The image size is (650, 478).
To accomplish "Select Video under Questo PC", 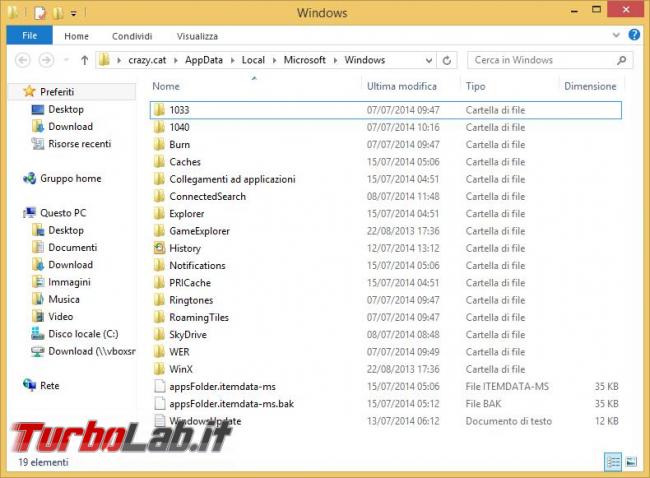I will 61,317.
